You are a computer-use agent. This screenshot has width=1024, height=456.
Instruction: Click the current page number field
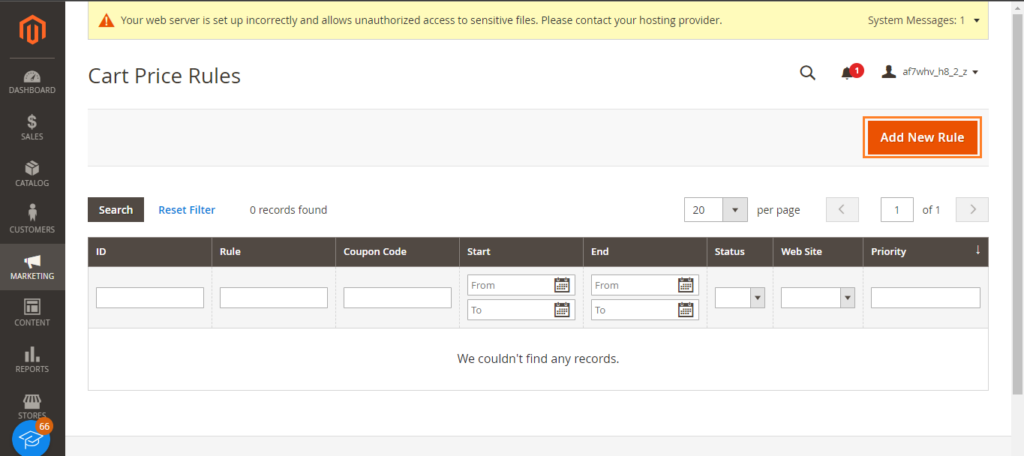point(897,210)
